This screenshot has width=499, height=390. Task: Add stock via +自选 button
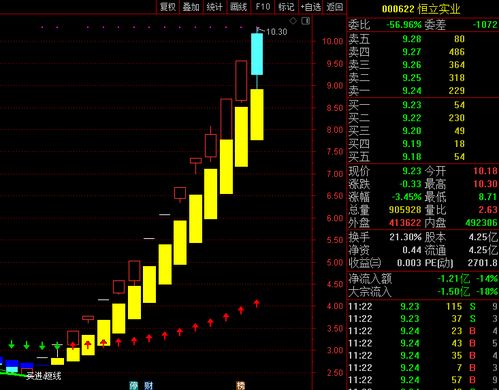311,7
